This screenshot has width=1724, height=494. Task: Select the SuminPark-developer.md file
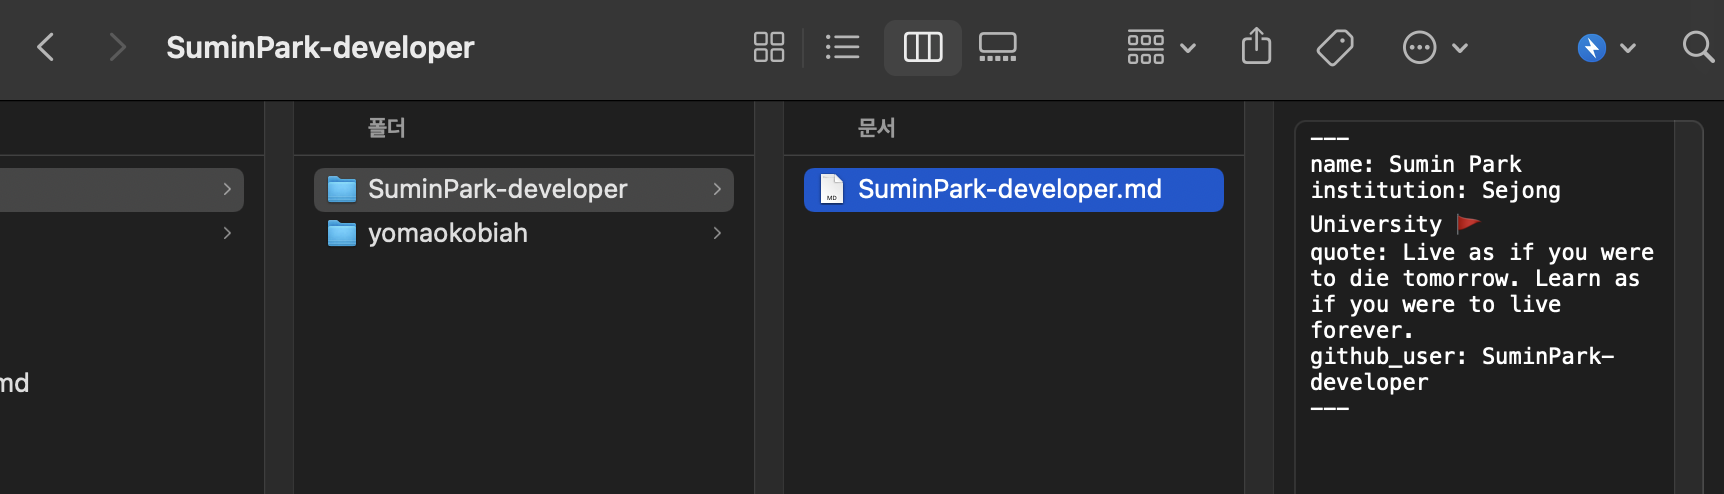[x=1014, y=189]
